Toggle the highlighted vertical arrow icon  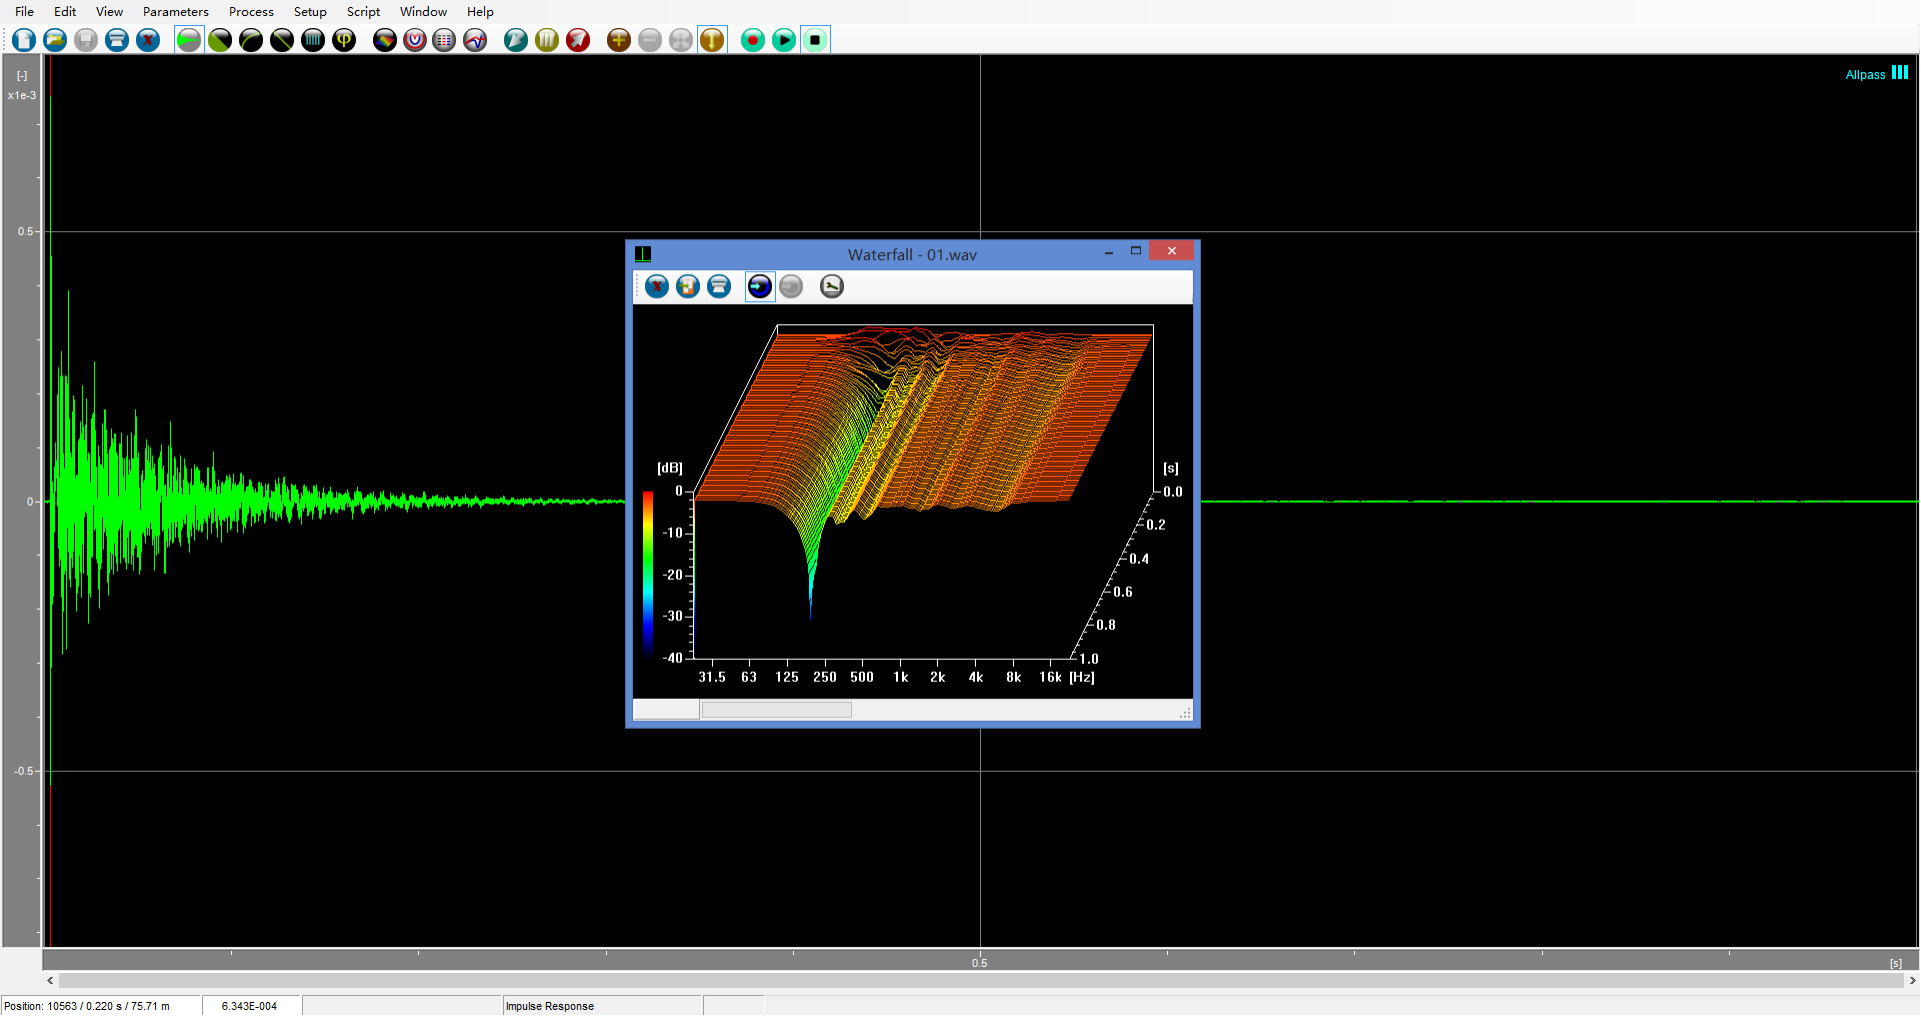712,40
